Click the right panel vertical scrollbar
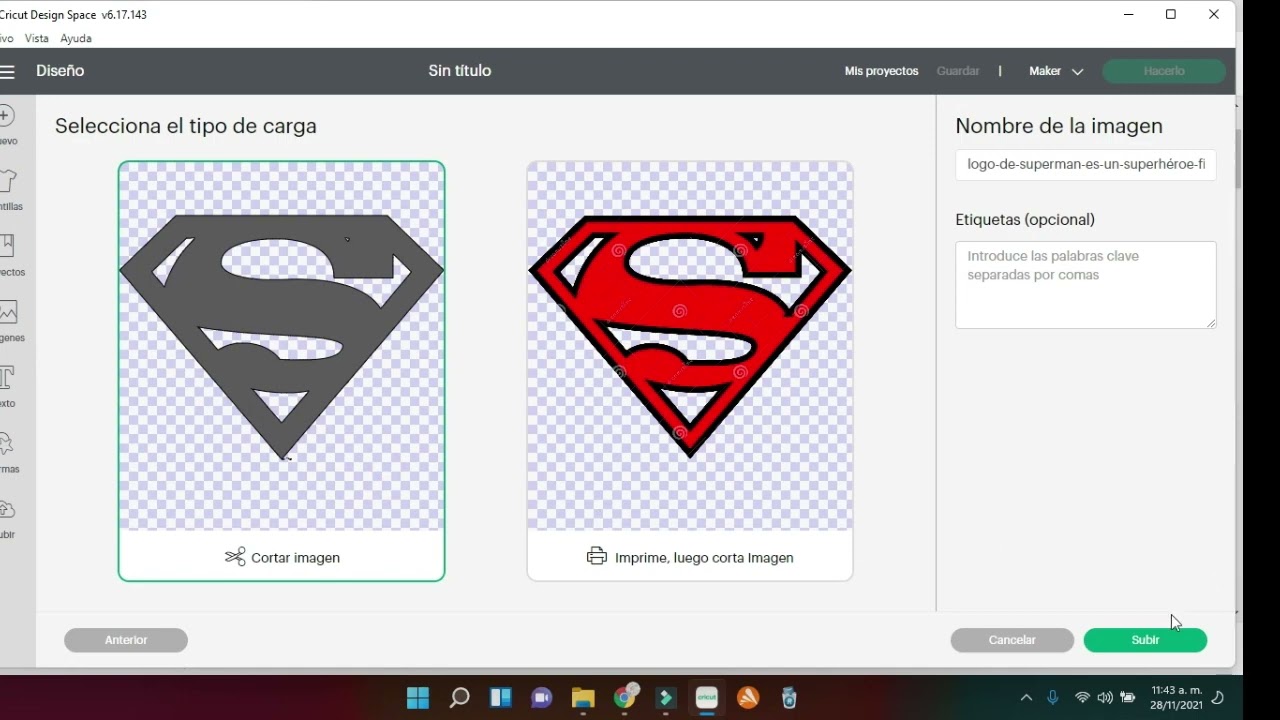 tap(1238, 159)
